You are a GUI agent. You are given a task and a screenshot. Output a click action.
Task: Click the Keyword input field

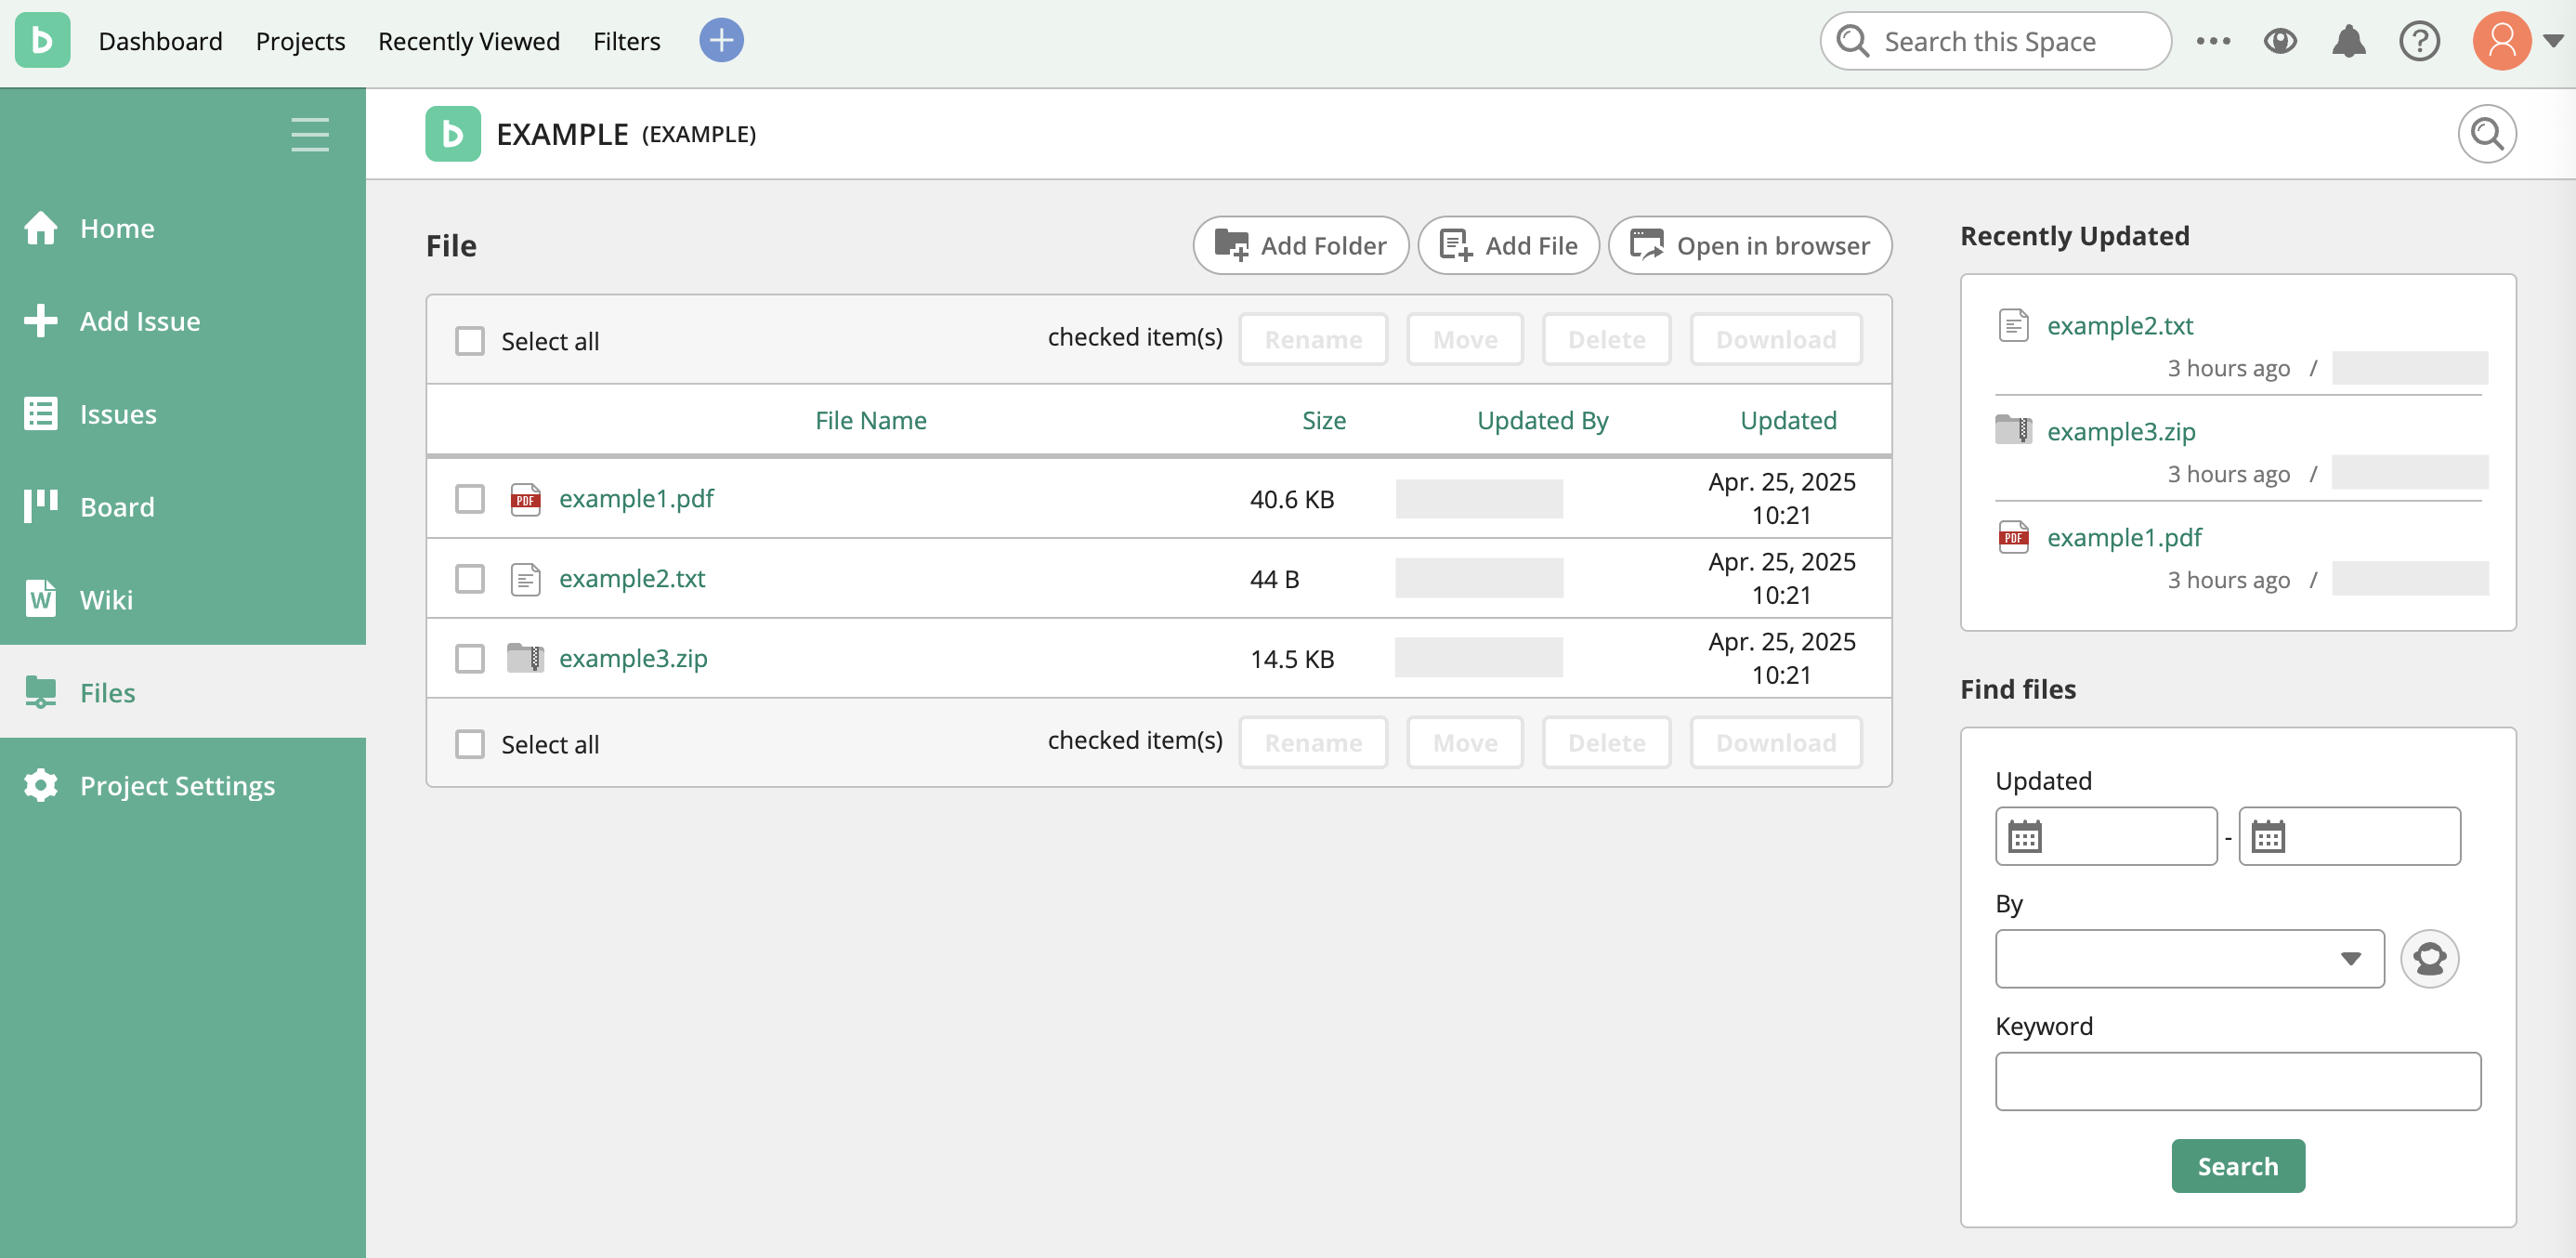click(2238, 1081)
